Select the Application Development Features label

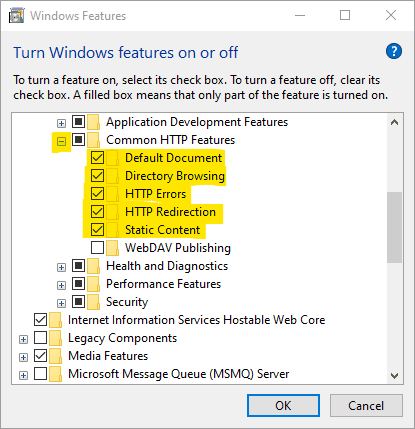point(197,122)
